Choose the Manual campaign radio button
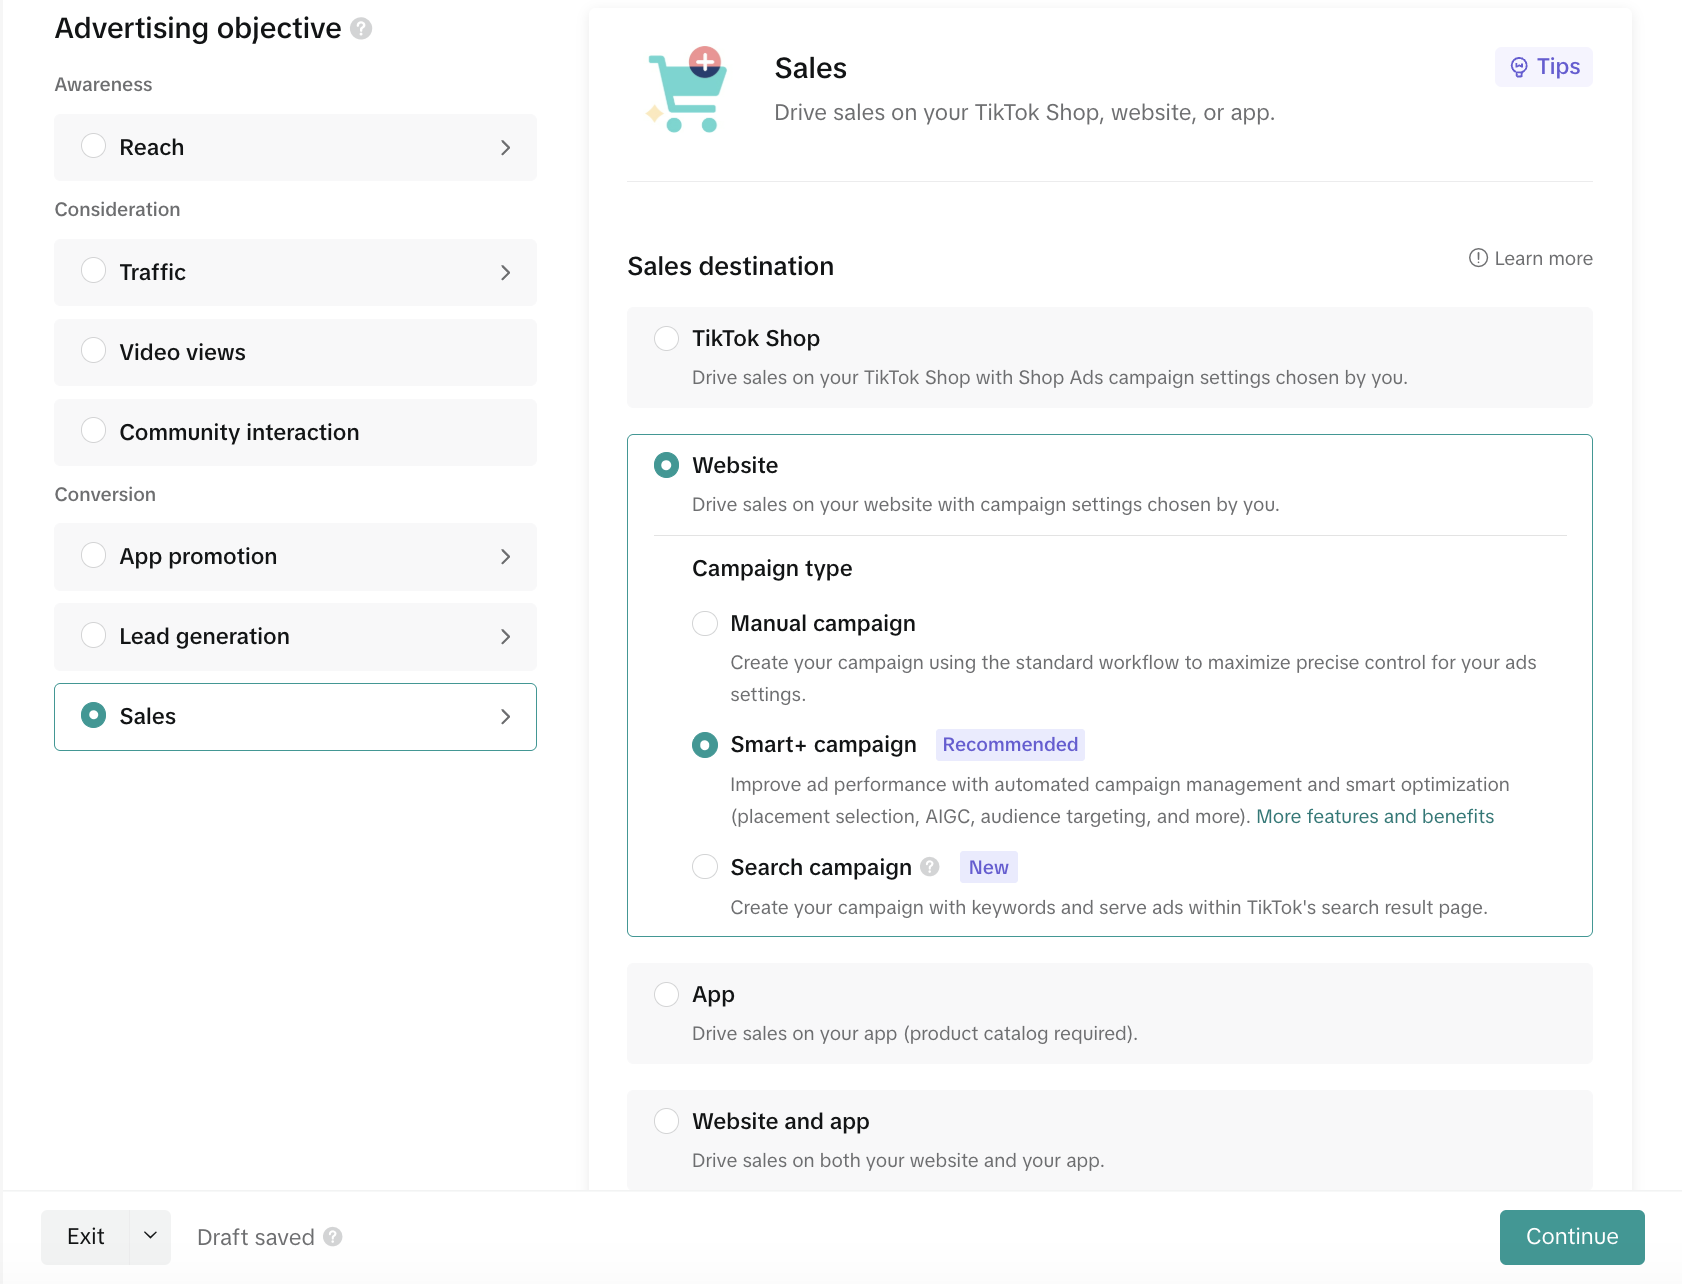 click(705, 624)
